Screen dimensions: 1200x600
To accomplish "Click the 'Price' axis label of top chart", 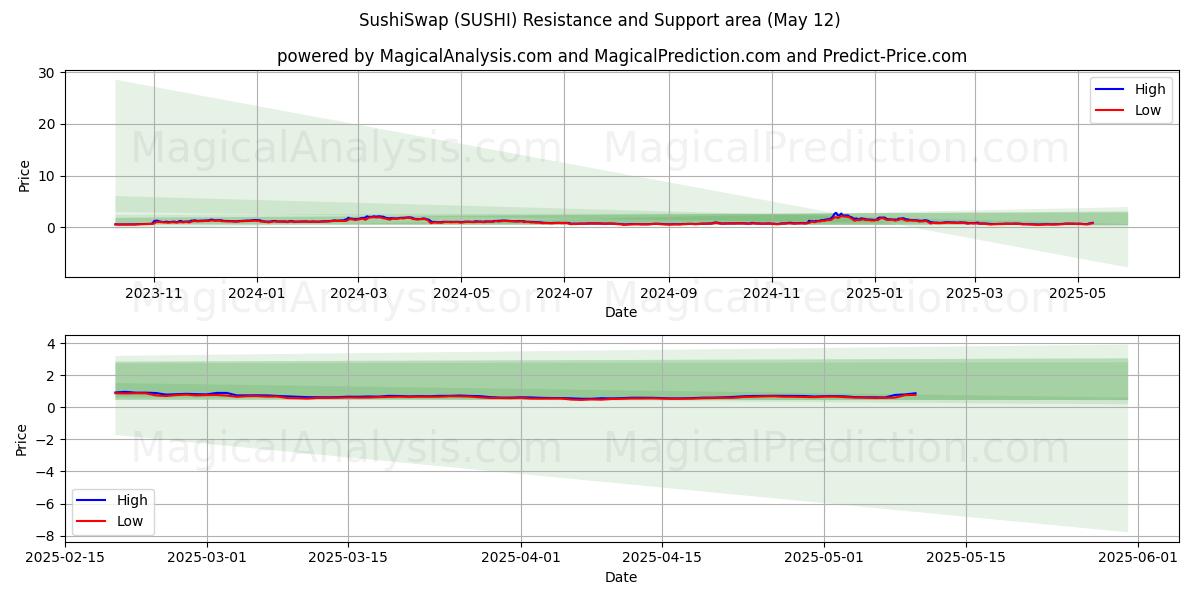I will pyautogui.click(x=25, y=175).
